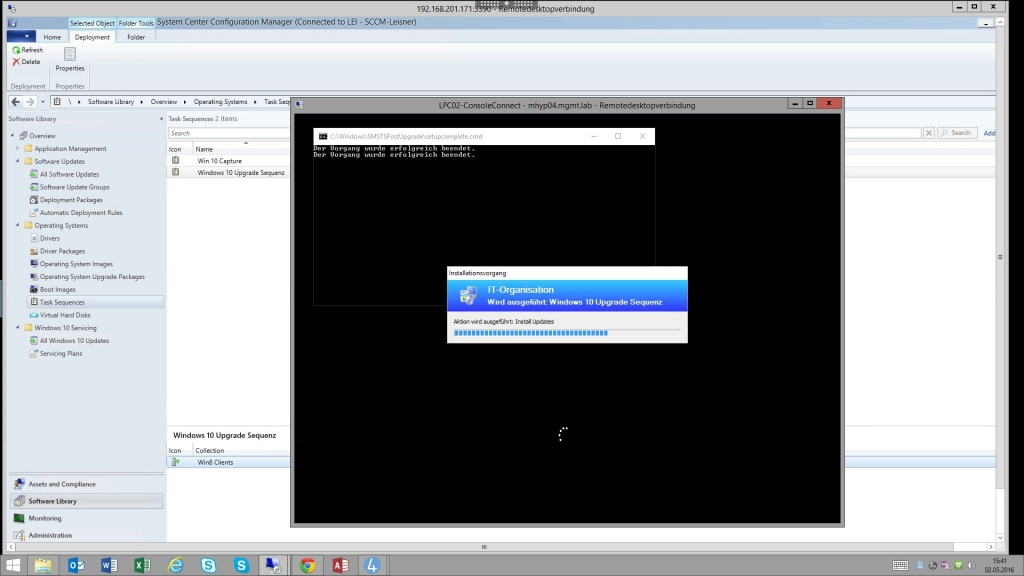Open the Monitoring workspace
This screenshot has width=1024, height=576.
86,518
